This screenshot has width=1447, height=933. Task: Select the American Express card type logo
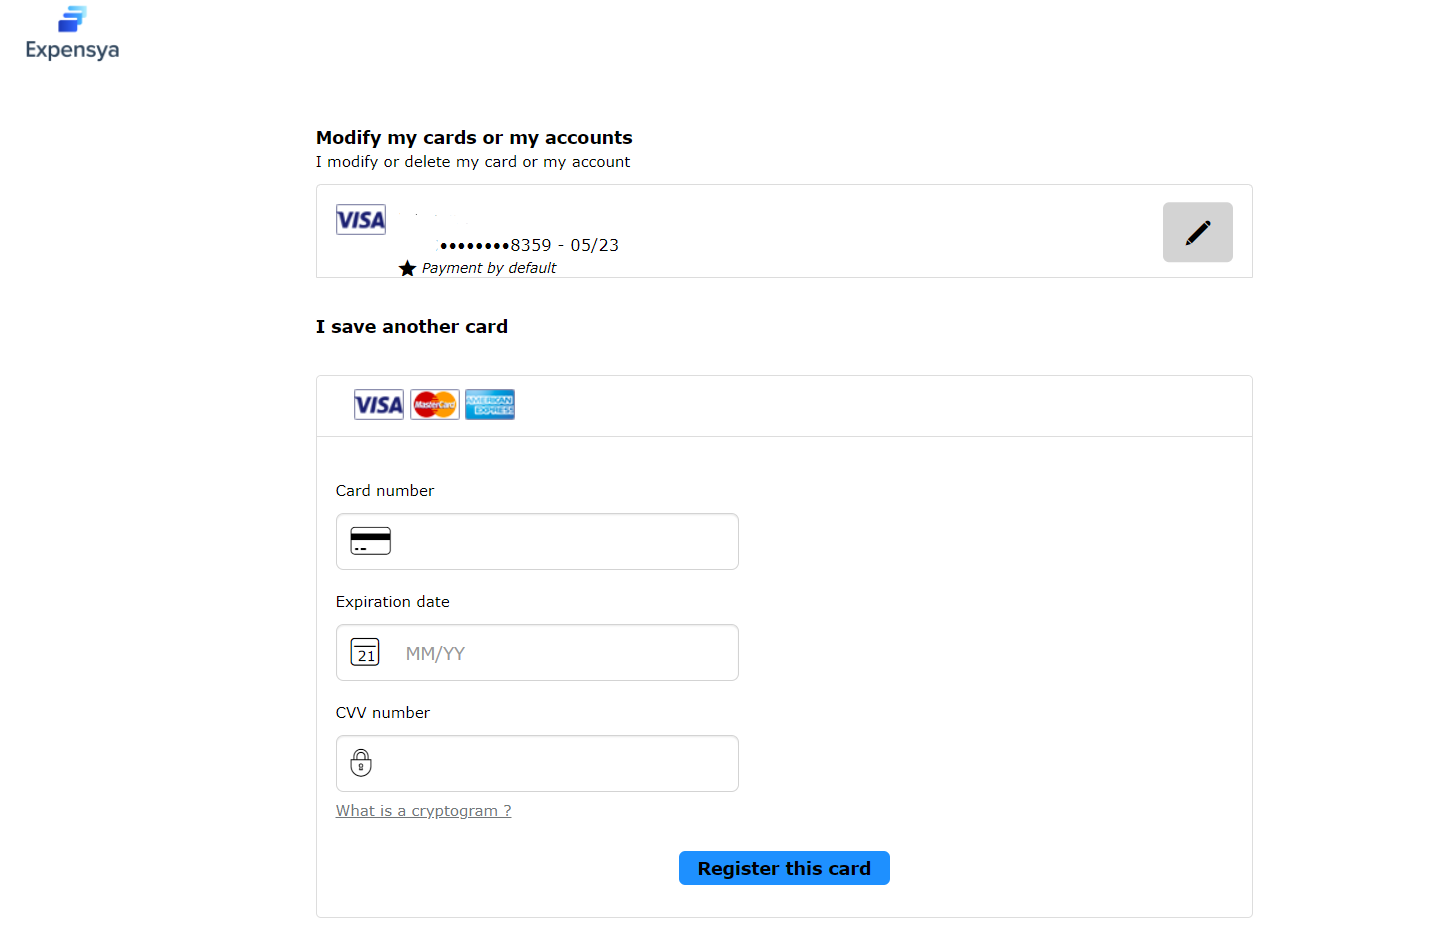(490, 405)
